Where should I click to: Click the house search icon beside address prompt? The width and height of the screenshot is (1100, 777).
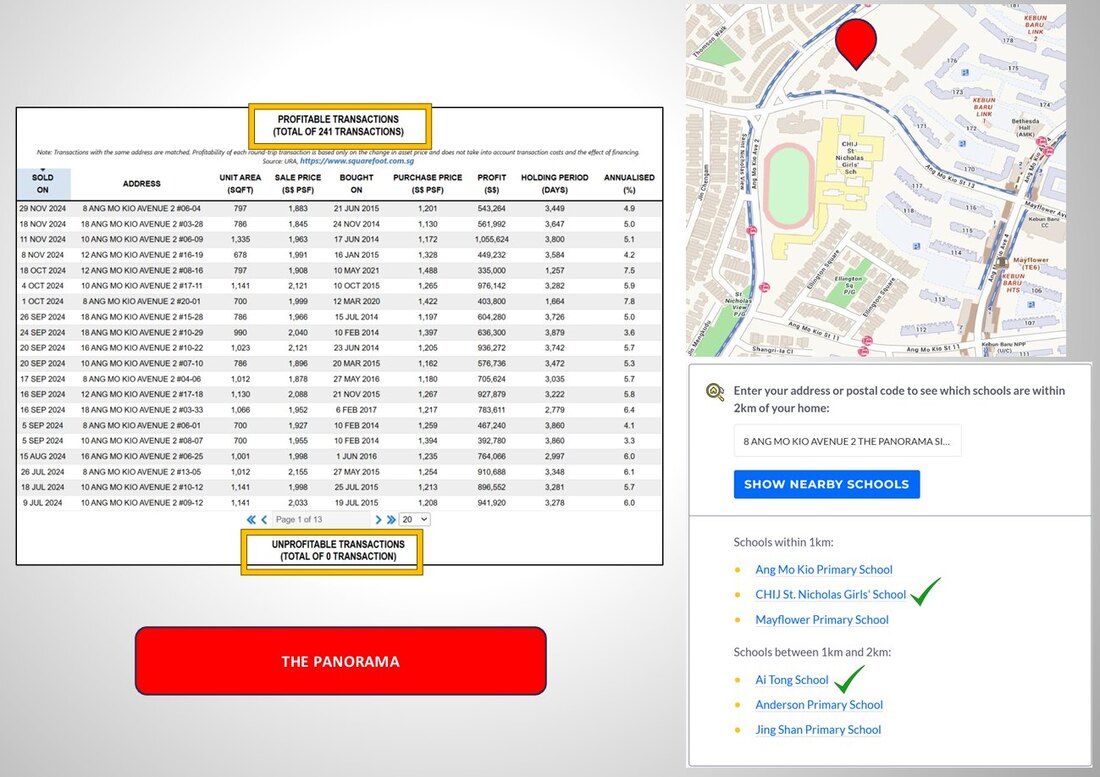tap(715, 392)
